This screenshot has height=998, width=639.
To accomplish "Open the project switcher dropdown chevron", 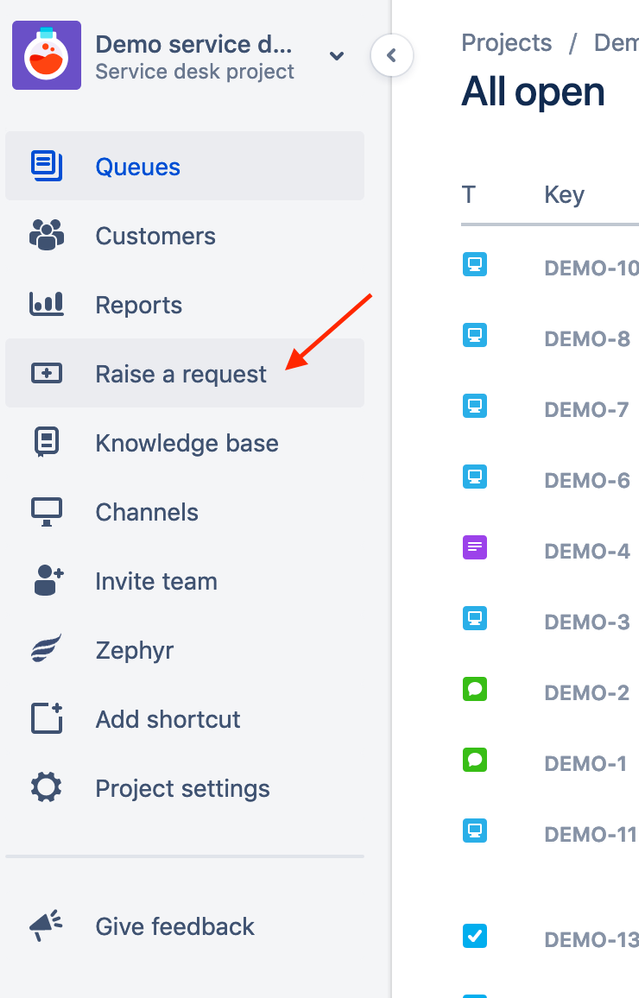I will click(x=337, y=56).
